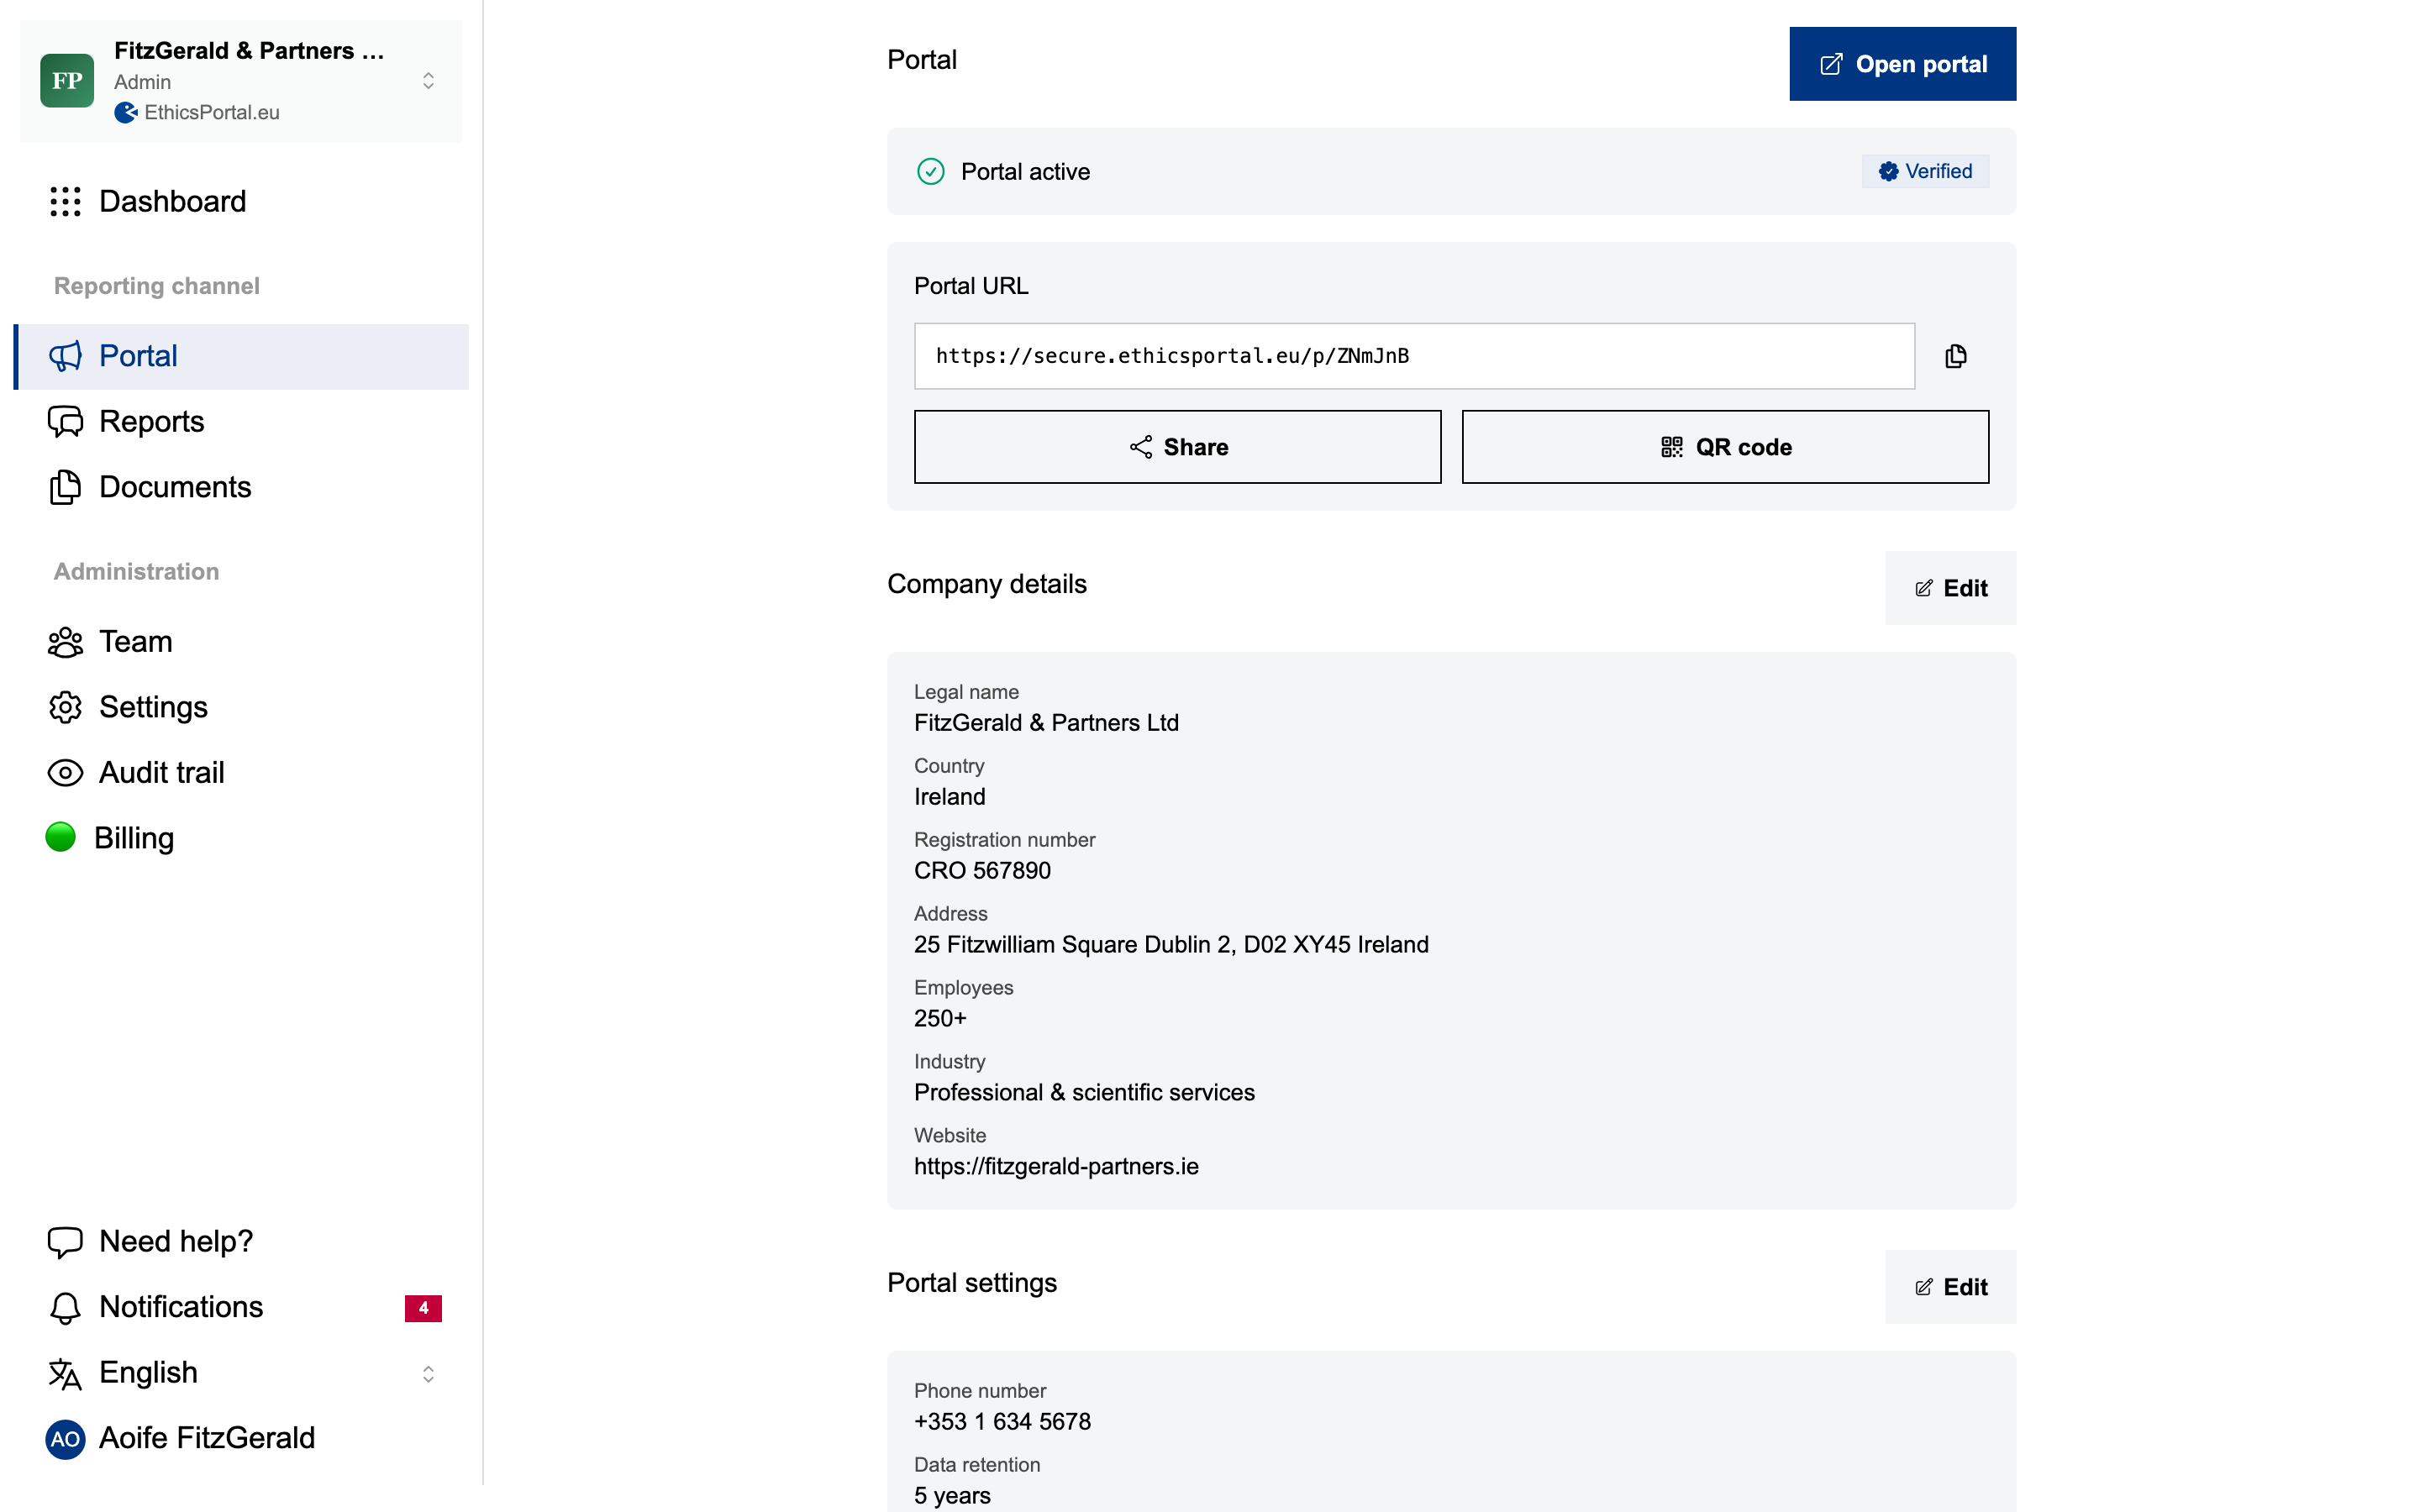Open Reports section
Viewport: 2420px width, 1512px height.
pos(241,422)
